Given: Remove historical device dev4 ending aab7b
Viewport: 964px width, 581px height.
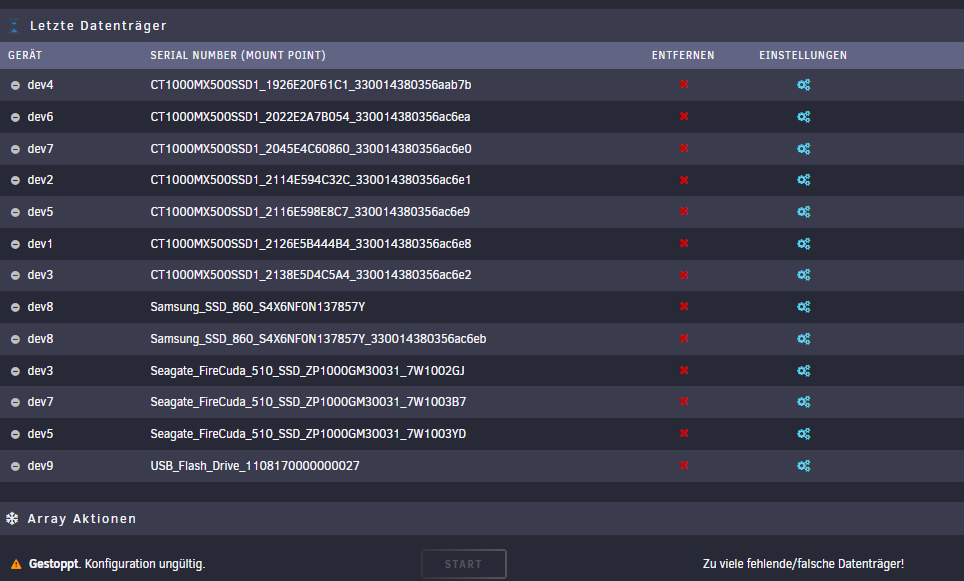Looking at the screenshot, I should click(684, 85).
